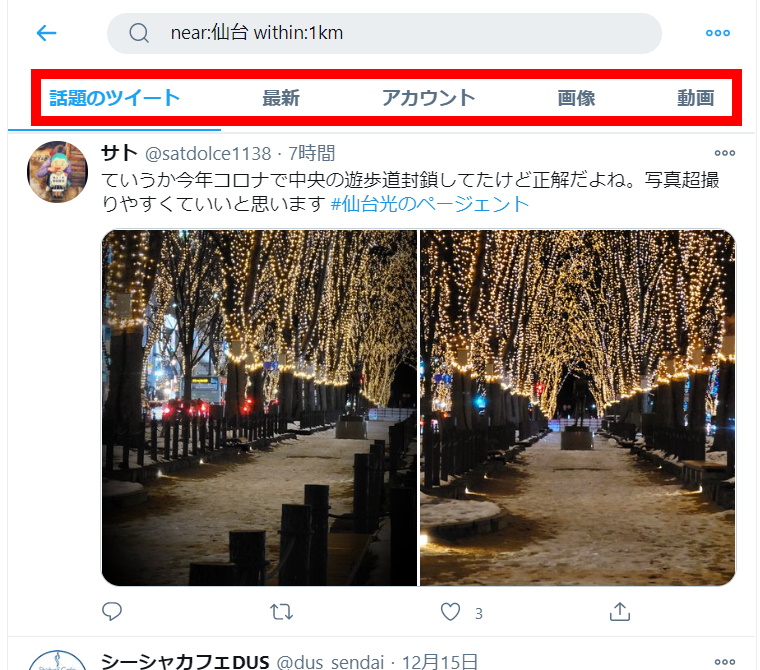Switch to the アカウント tab
Viewport: 760px width, 670px height.
(x=428, y=98)
